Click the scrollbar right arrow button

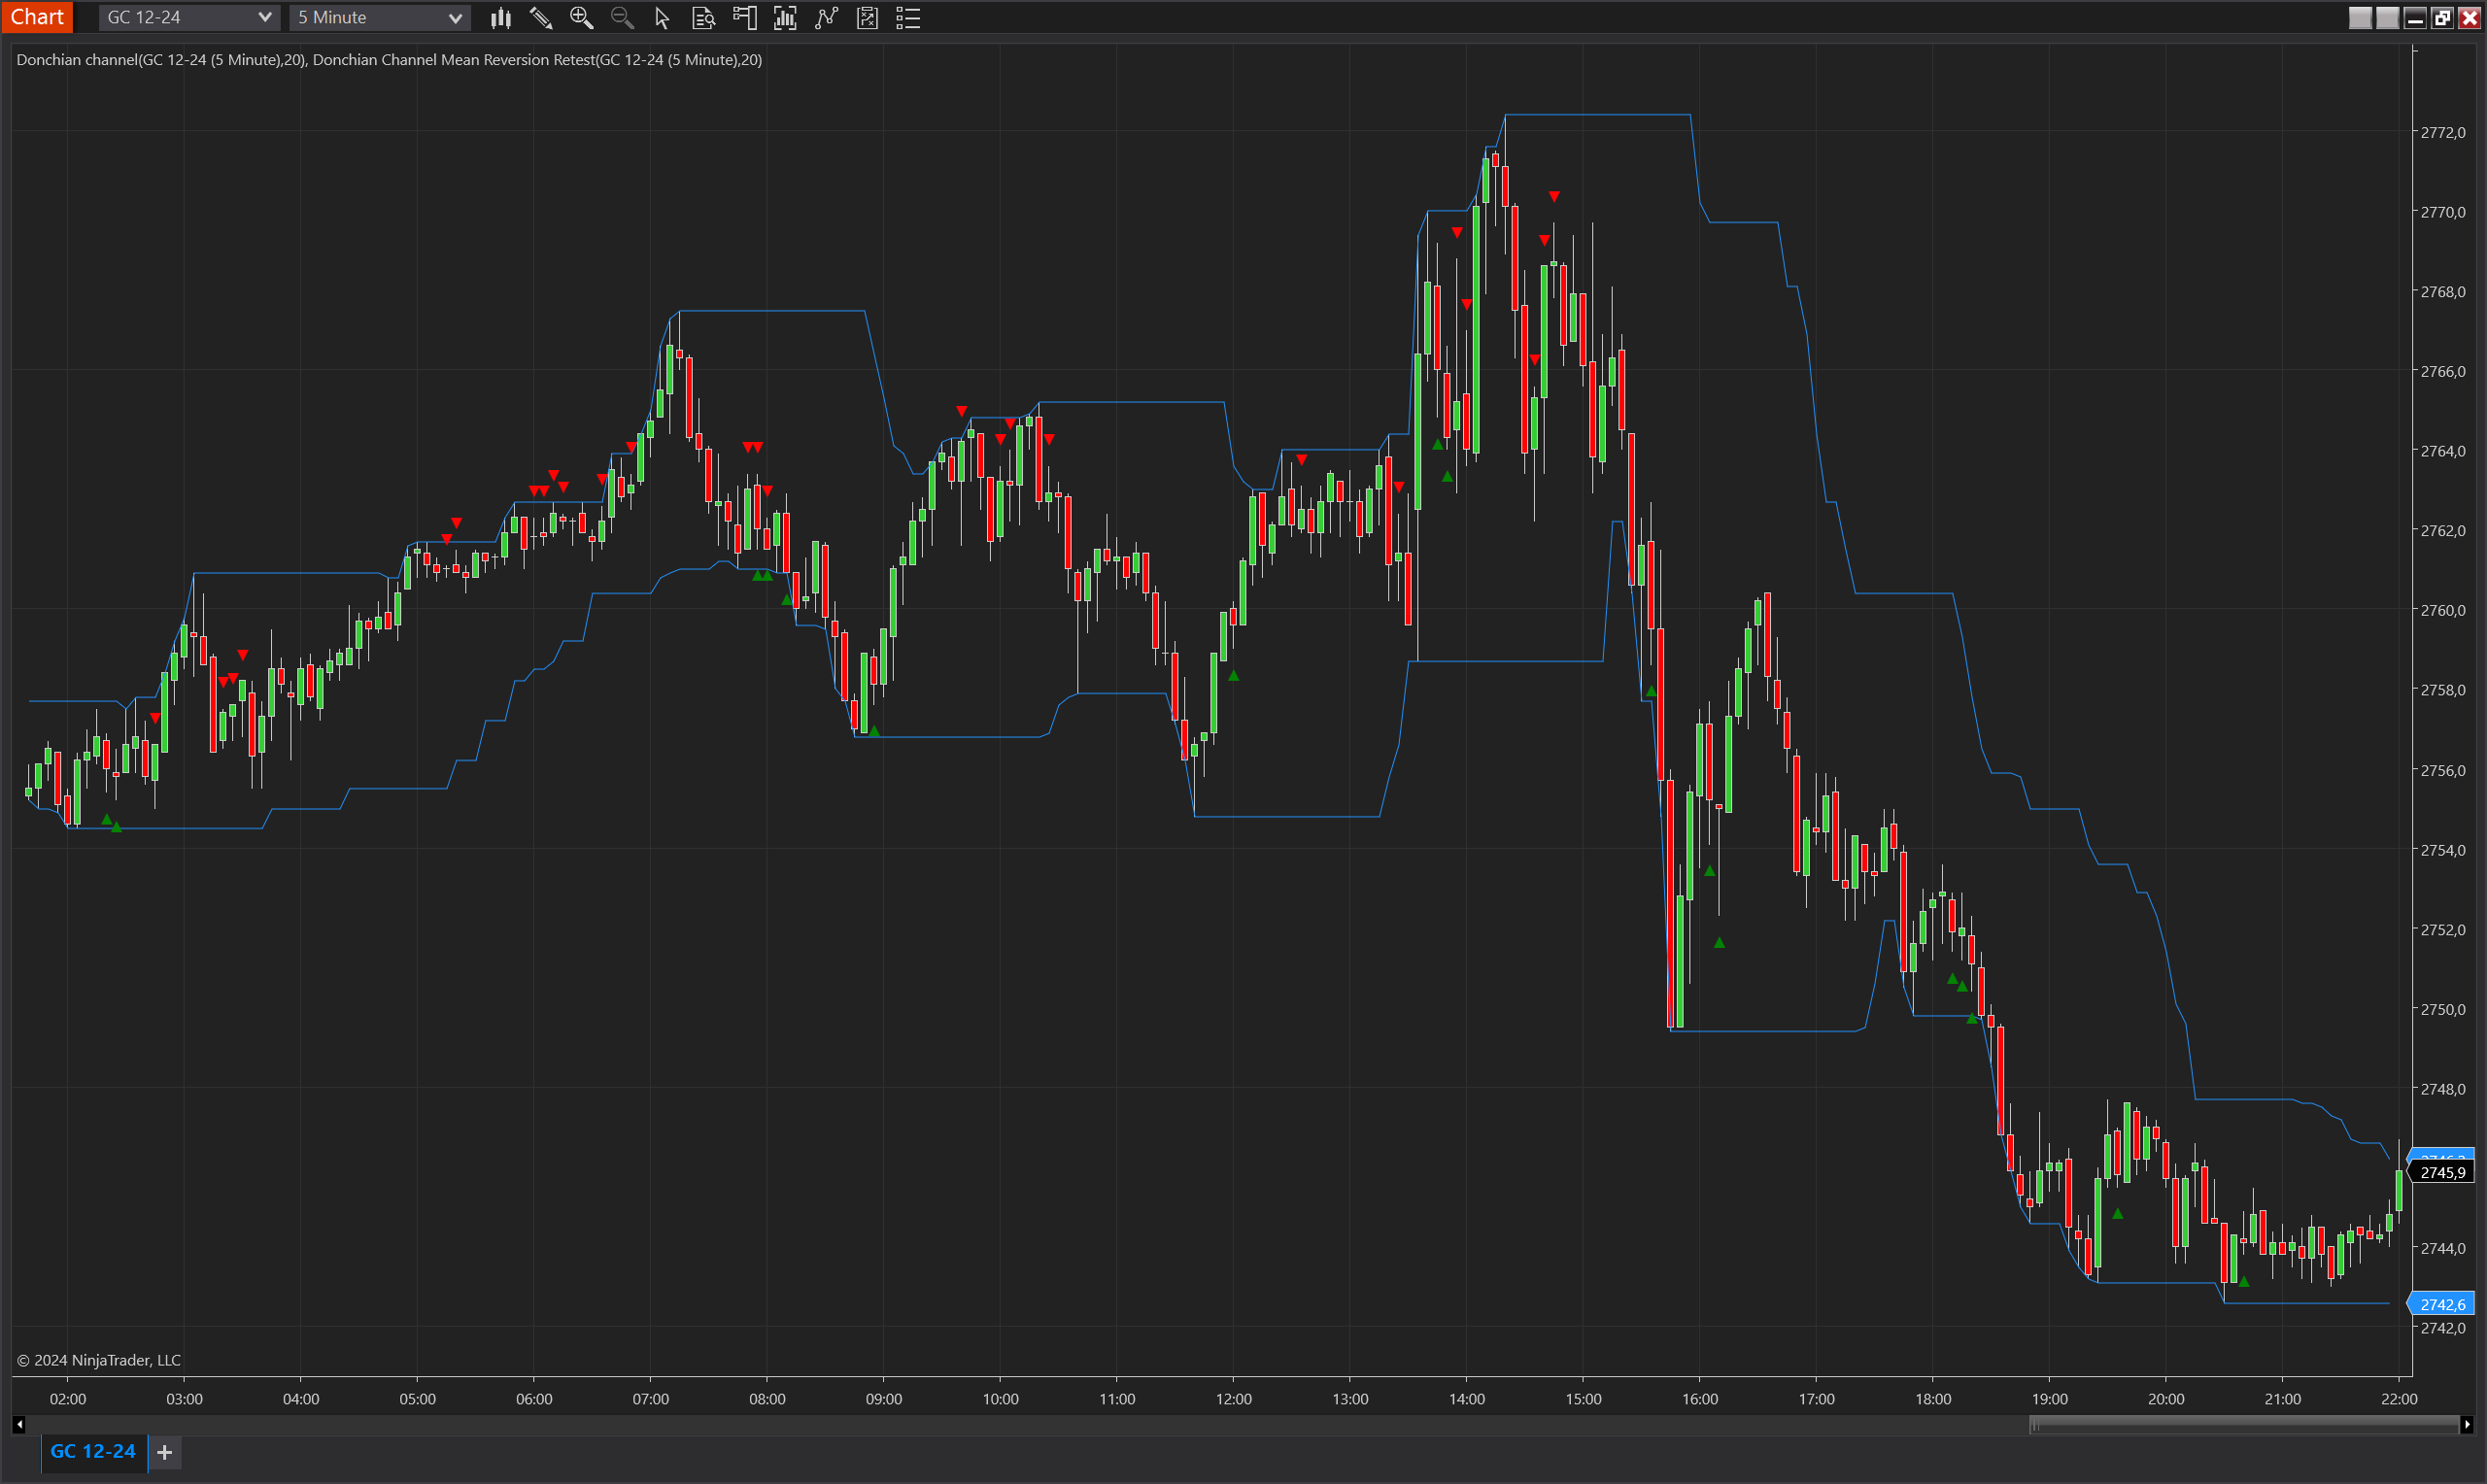2467,1424
